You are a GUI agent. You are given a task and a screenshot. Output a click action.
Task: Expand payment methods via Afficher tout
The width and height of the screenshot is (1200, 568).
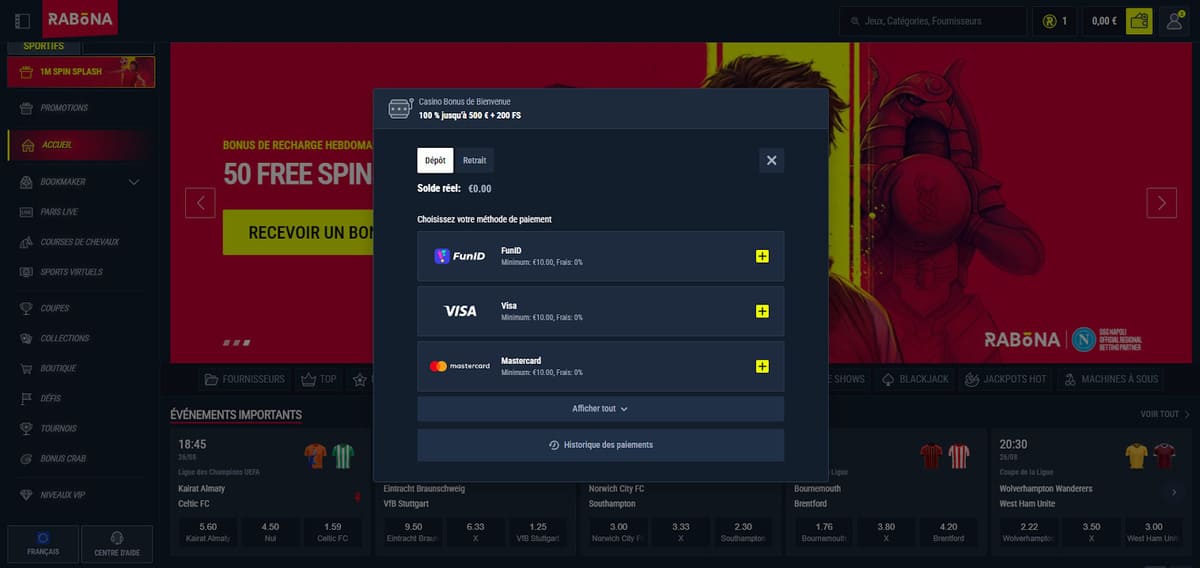pos(600,408)
